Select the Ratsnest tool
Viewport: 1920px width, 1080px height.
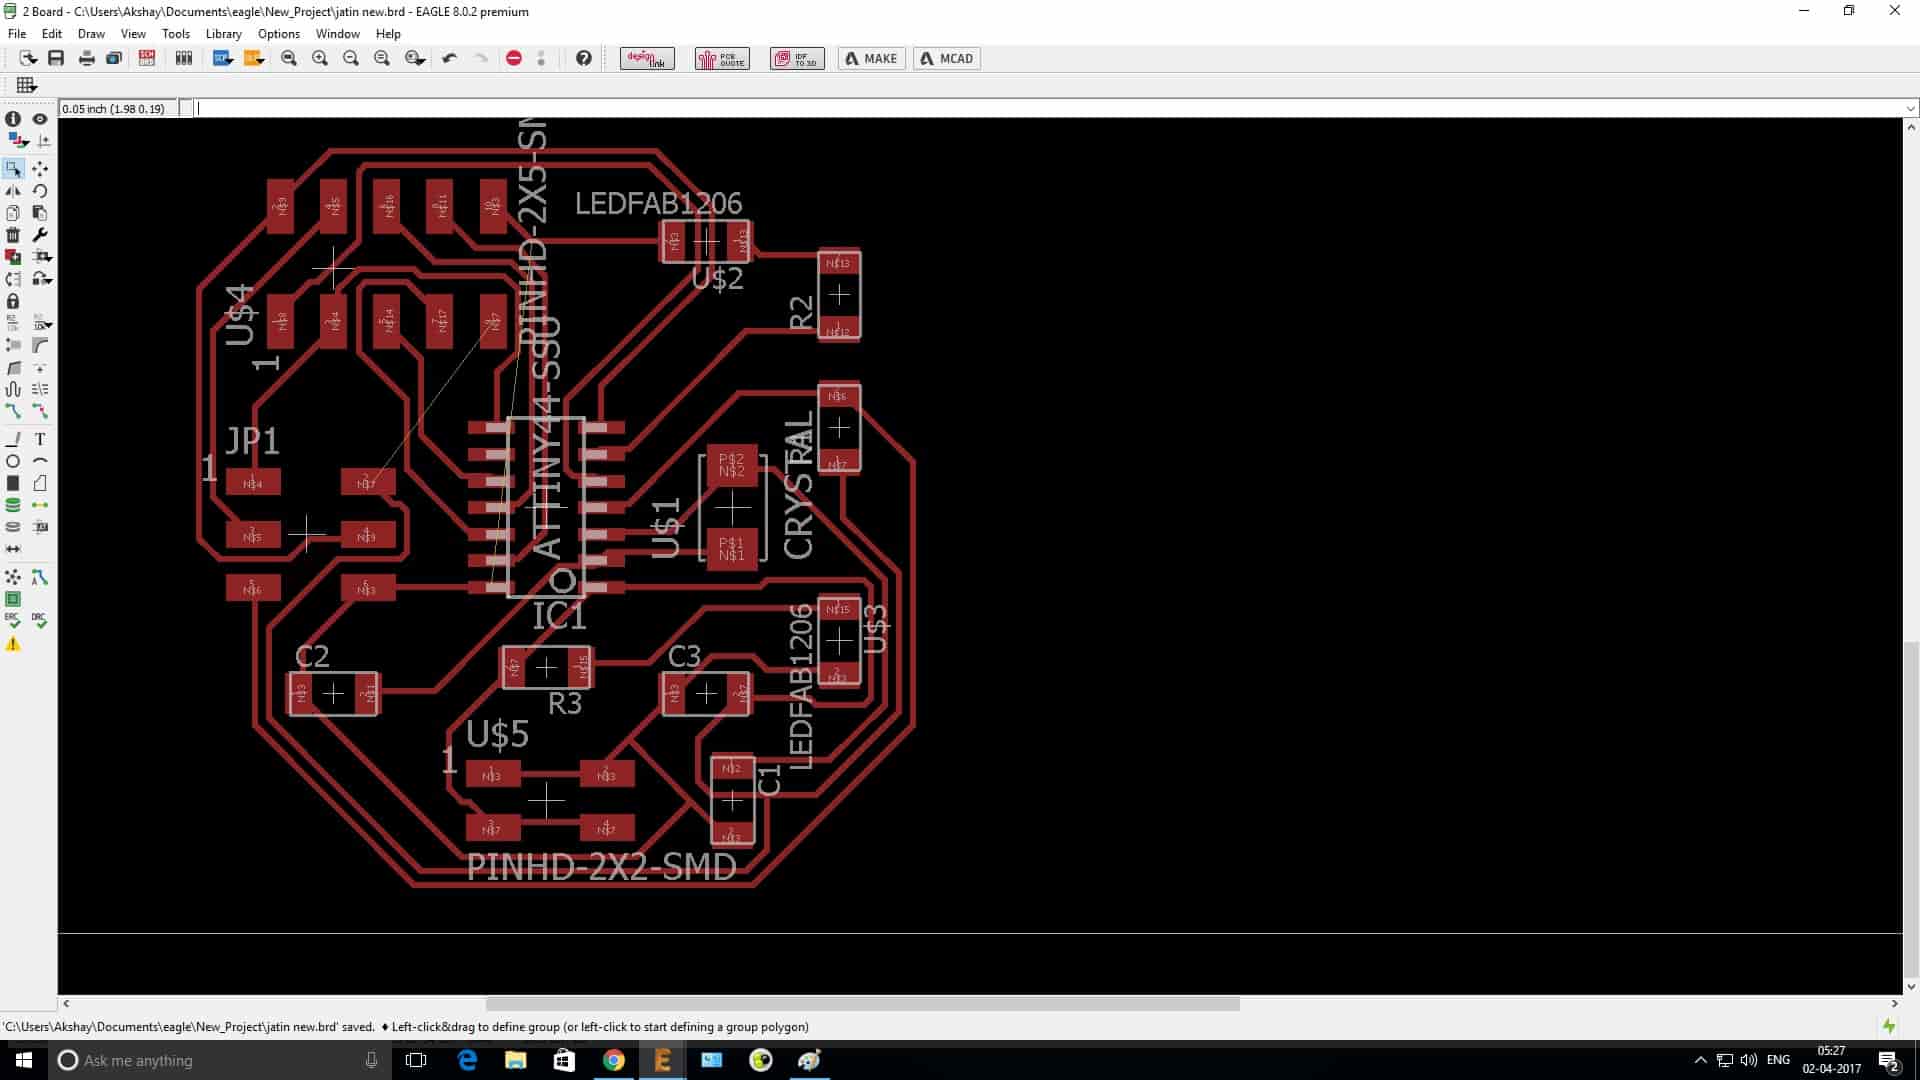[x=13, y=577]
